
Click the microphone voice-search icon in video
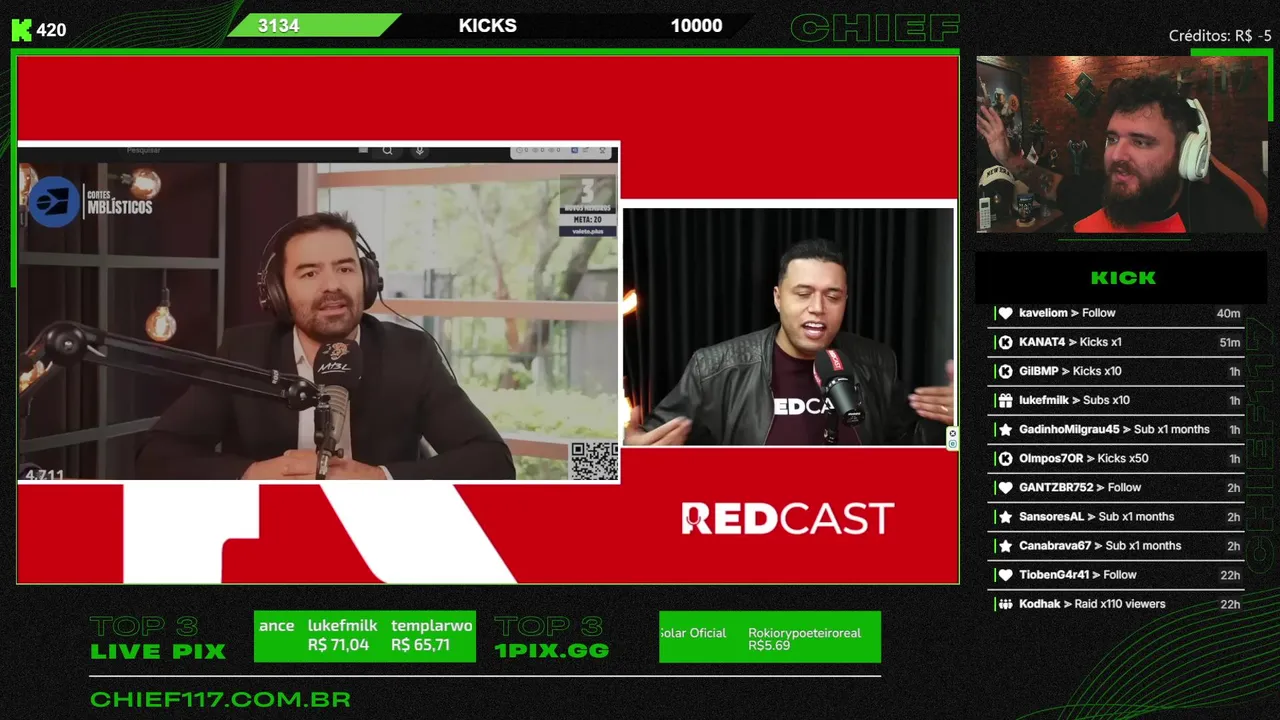click(419, 151)
